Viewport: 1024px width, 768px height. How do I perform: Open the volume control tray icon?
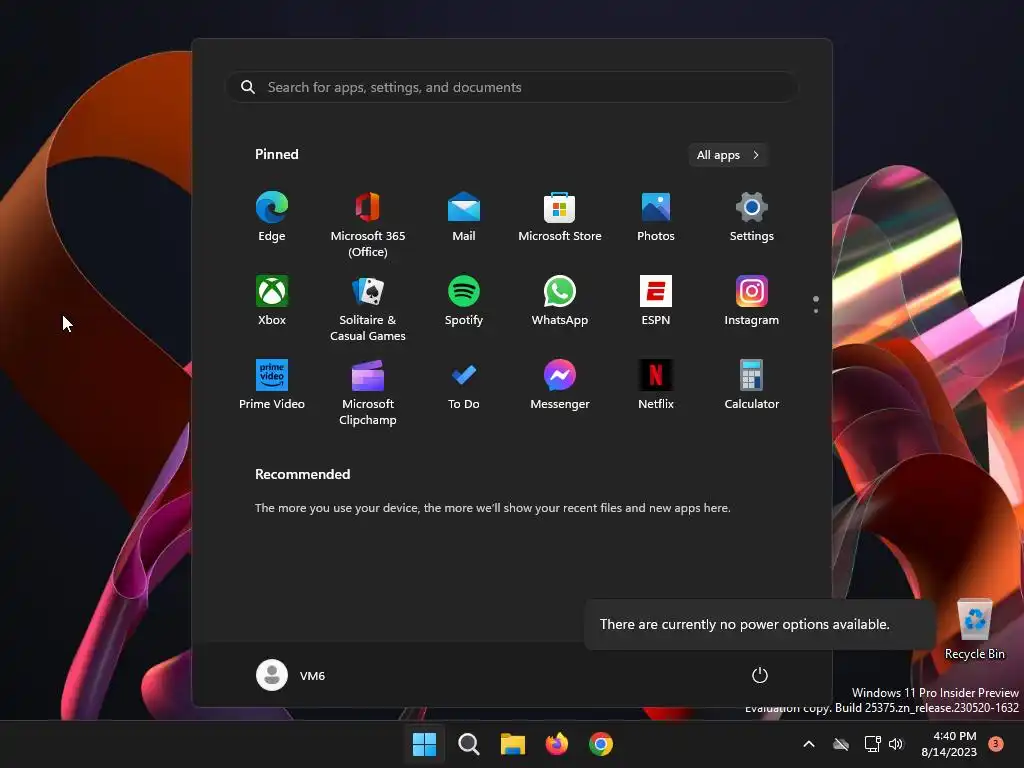(x=896, y=744)
